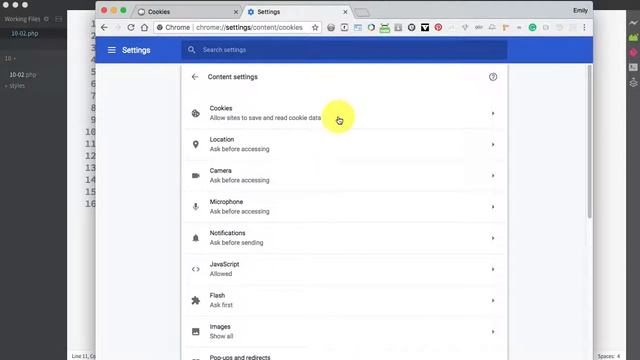Click the Images picture icon
The image size is (640, 360).
pyautogui.click(x=196, y=331)
